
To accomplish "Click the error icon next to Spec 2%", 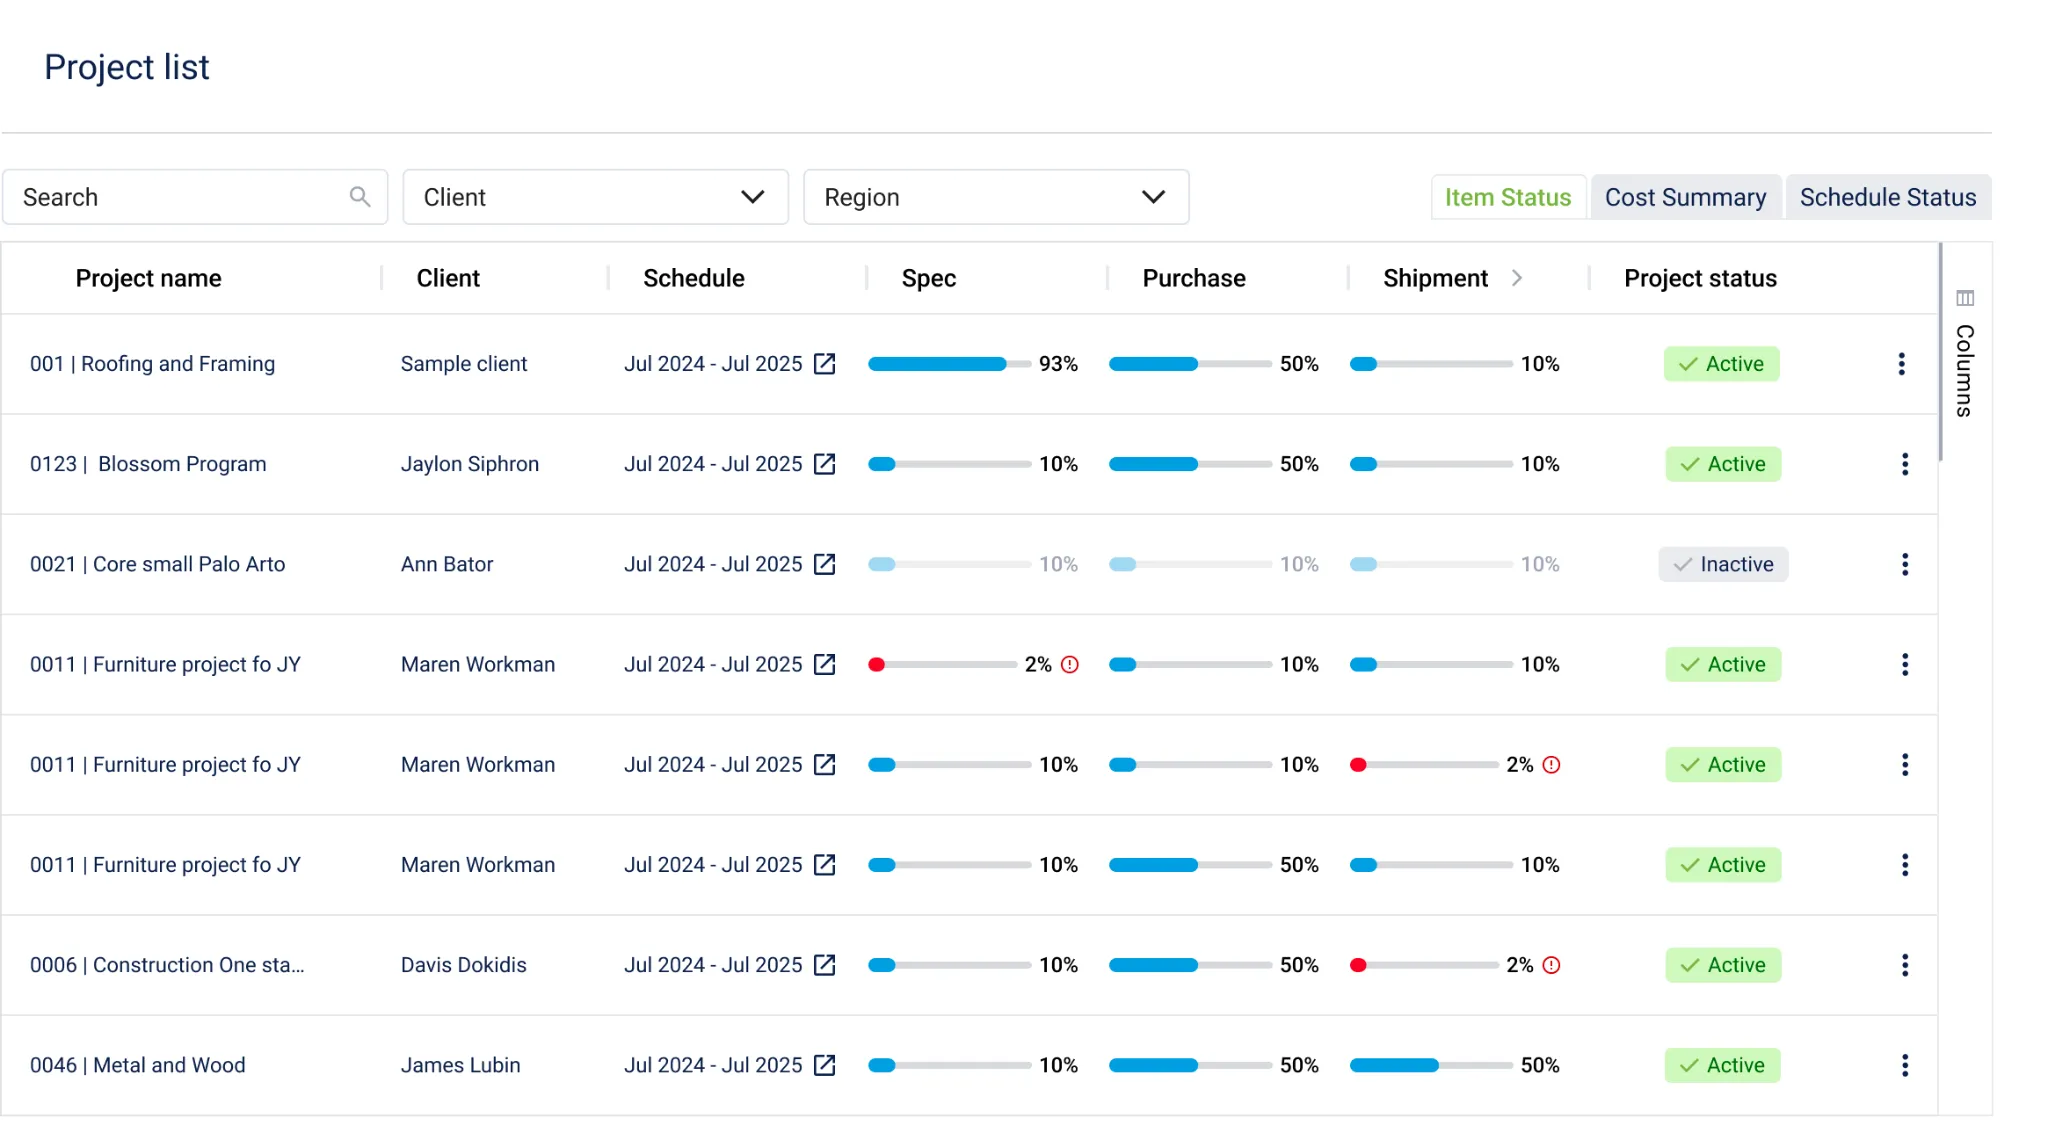I will (x=1069, y=664).
